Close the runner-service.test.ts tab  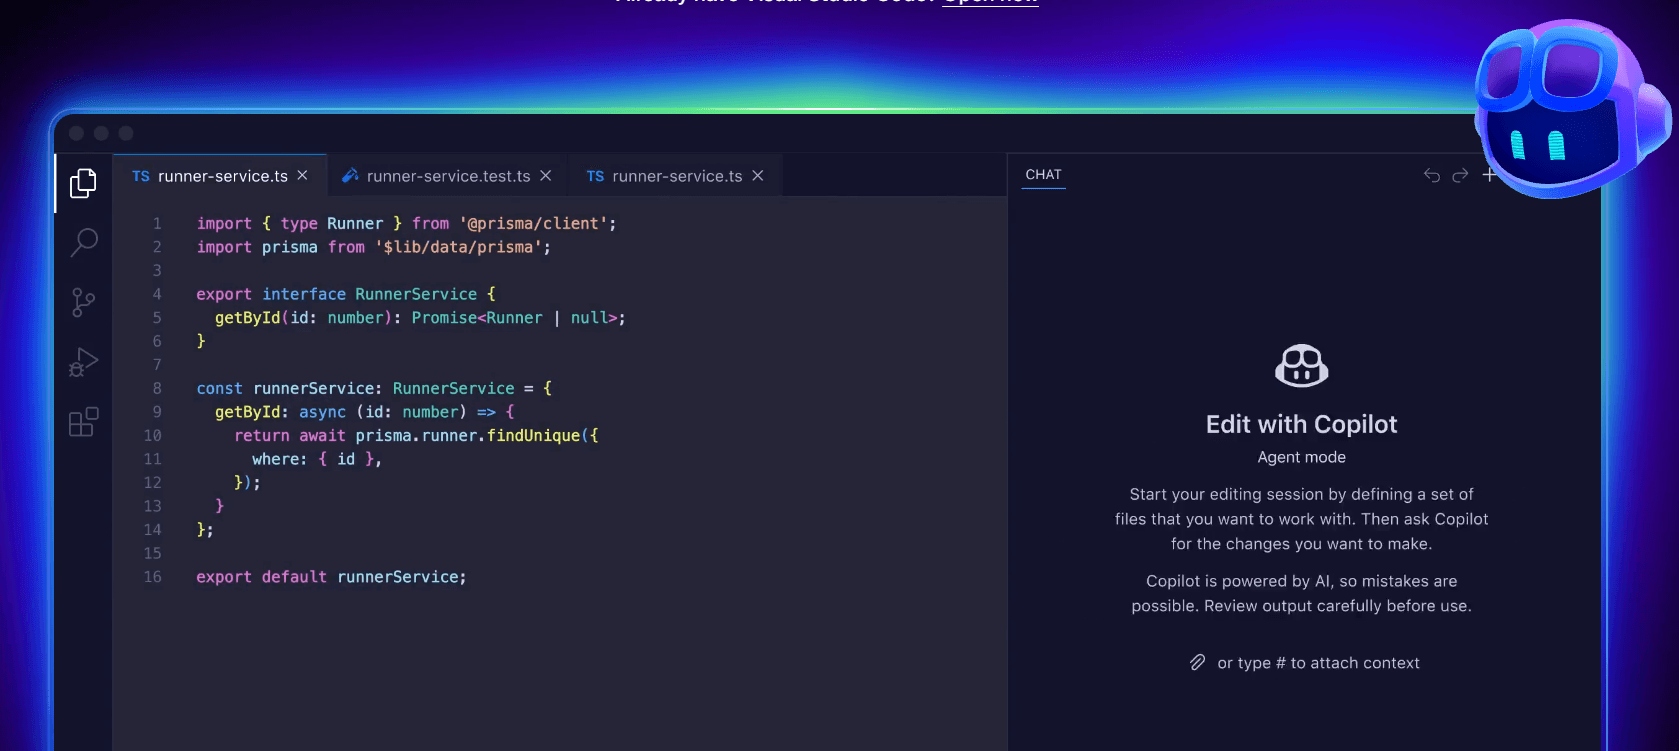545,175
